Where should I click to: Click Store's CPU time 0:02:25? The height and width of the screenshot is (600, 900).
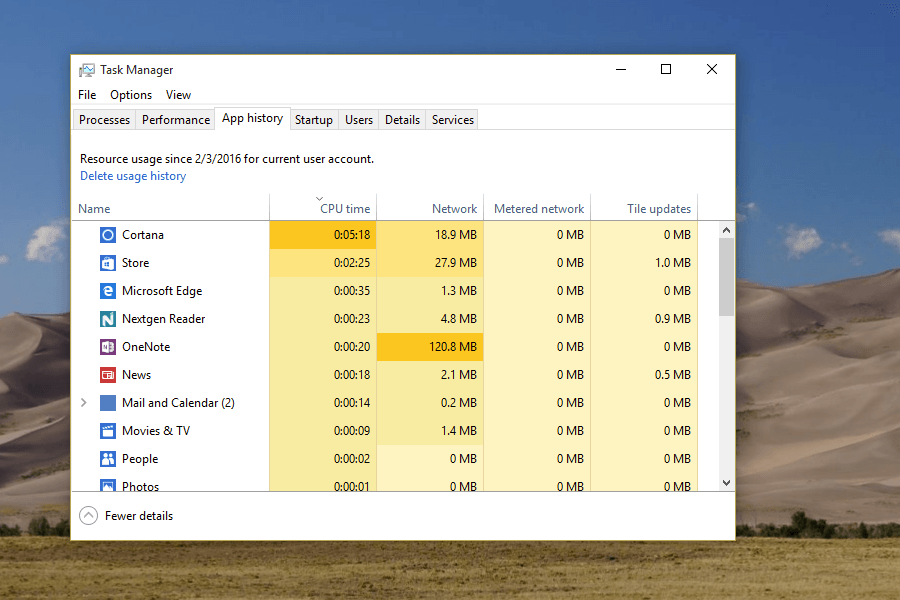(x=352, y=263)
